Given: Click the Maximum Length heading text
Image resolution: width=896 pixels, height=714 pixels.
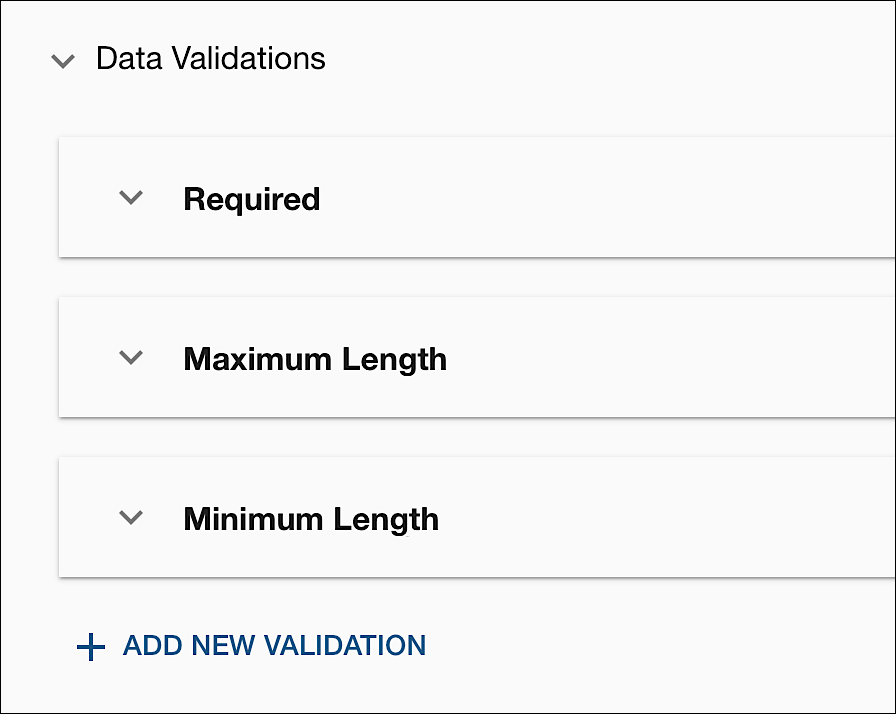Looking at the screenshot, I should coord(315,359).
